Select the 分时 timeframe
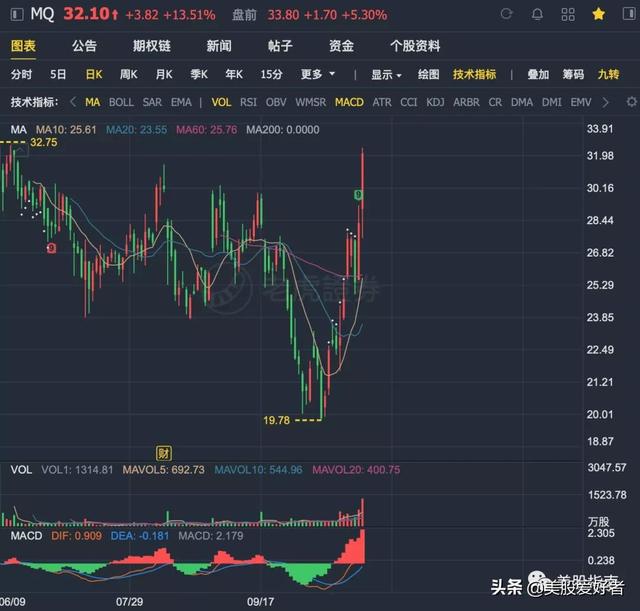 (21, 74)
